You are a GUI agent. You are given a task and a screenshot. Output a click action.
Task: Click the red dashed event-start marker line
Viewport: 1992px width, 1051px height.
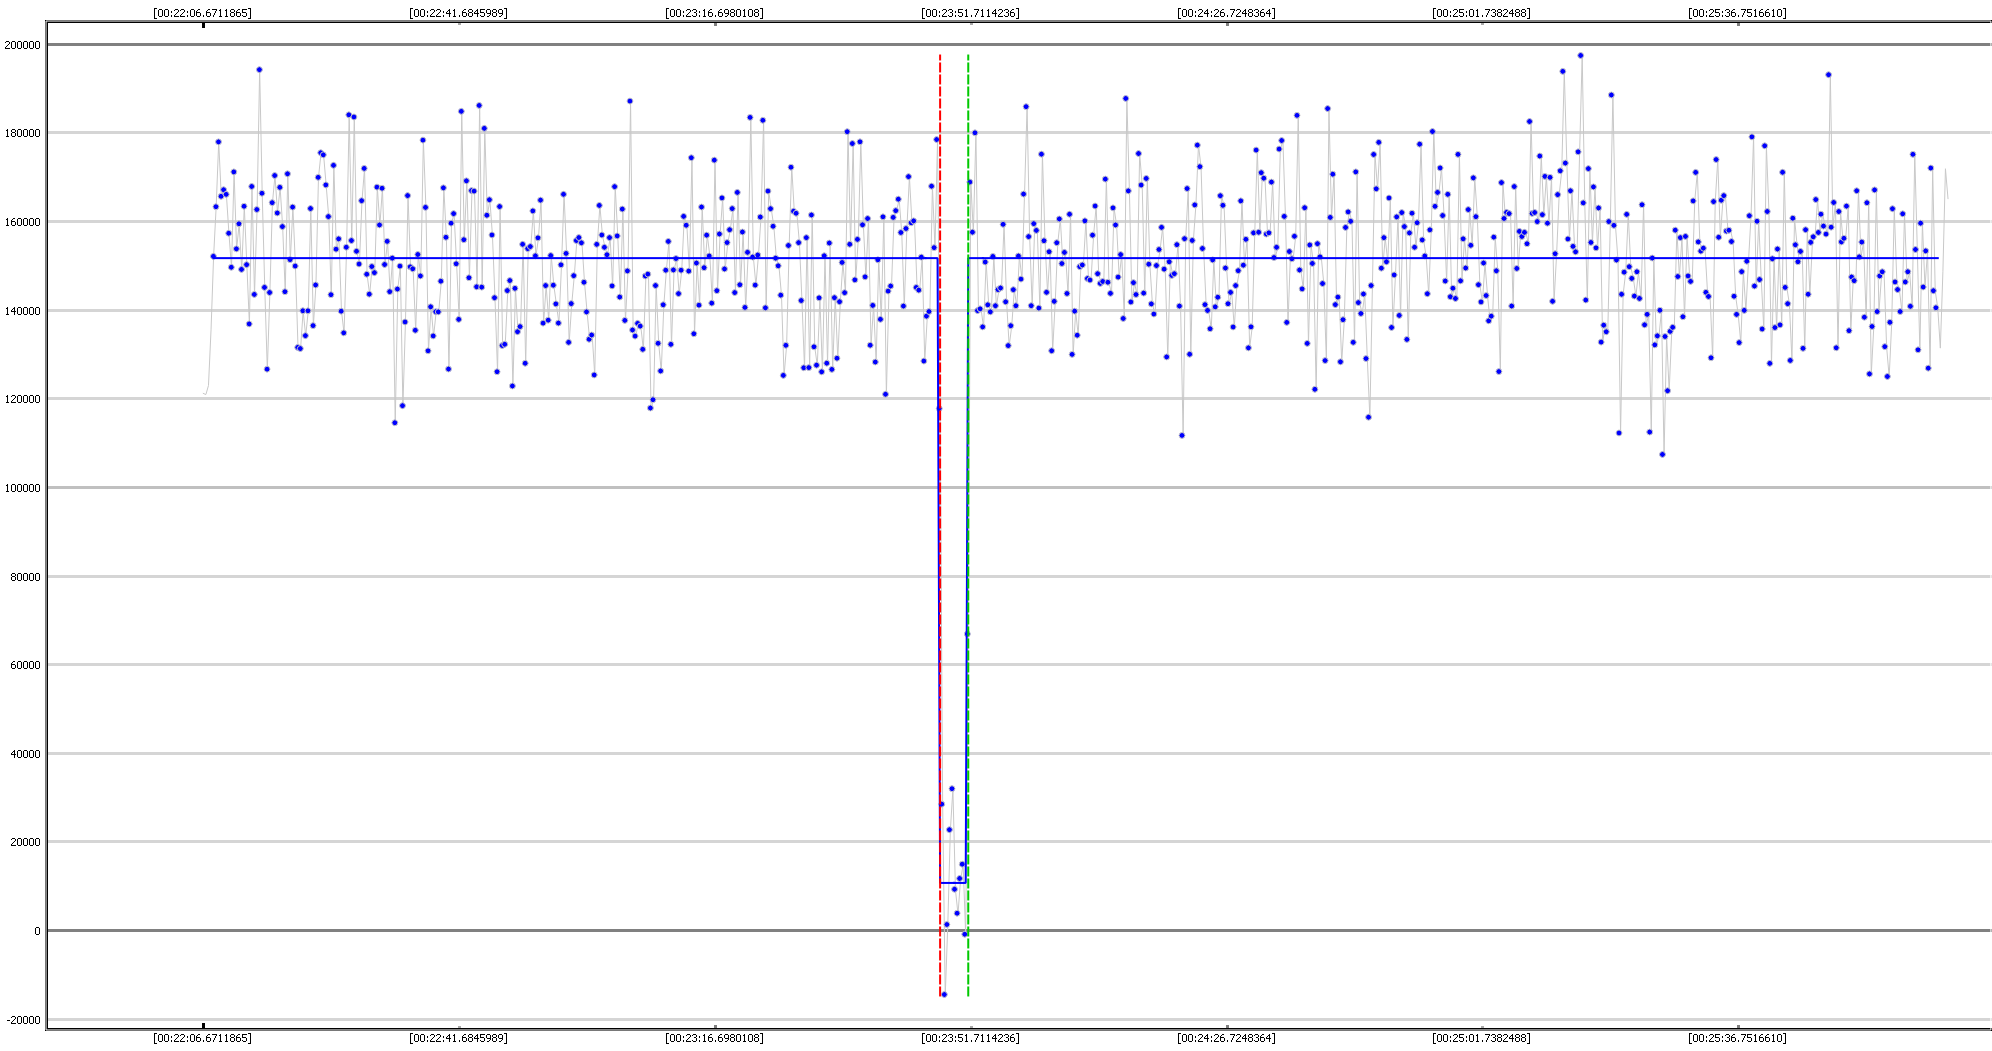pos(940,525)
